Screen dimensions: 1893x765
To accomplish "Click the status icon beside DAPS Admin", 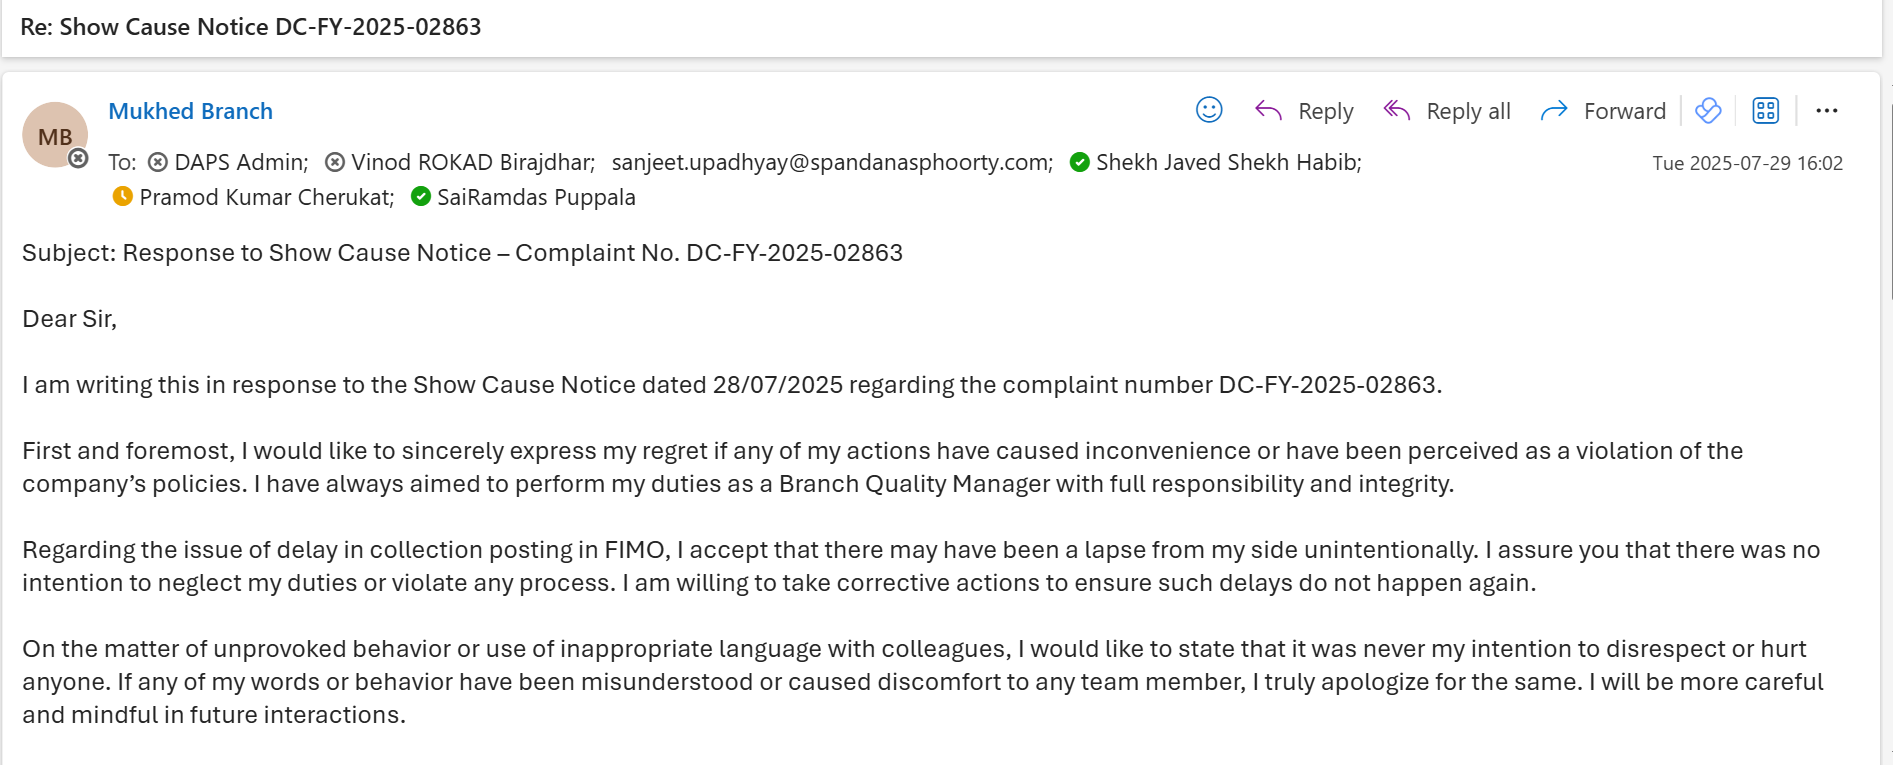I will point(158,162).
